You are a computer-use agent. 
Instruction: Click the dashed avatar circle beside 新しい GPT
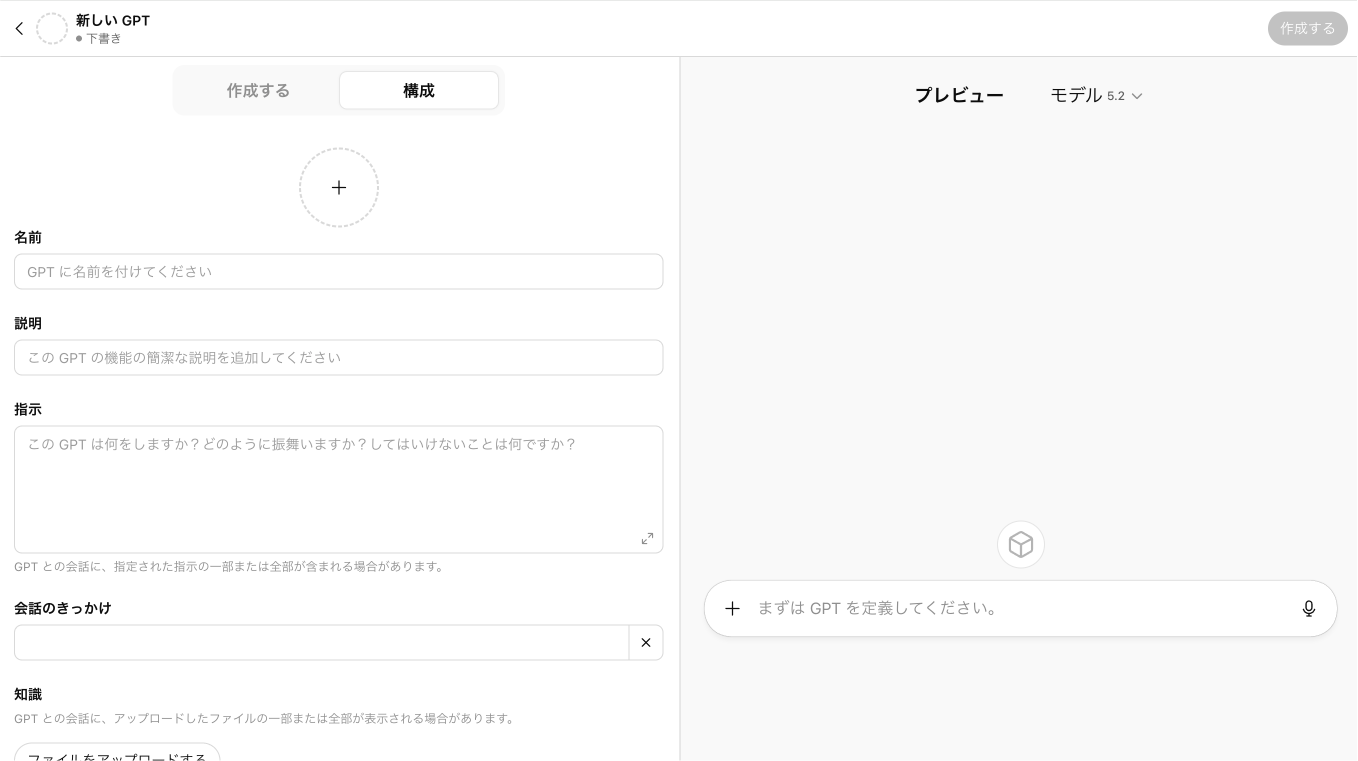[52, 29]
